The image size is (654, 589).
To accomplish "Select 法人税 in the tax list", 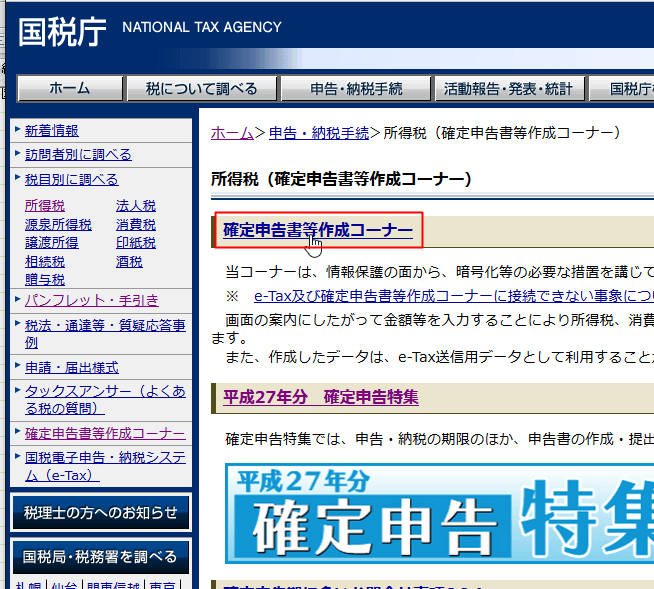I will pos(136,206).
